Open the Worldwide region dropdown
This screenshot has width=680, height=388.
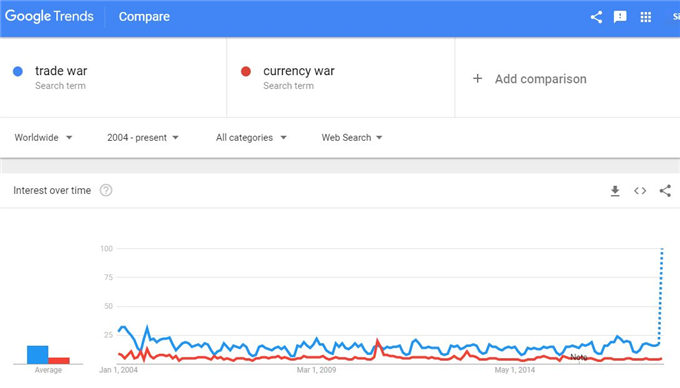point(43,137)
